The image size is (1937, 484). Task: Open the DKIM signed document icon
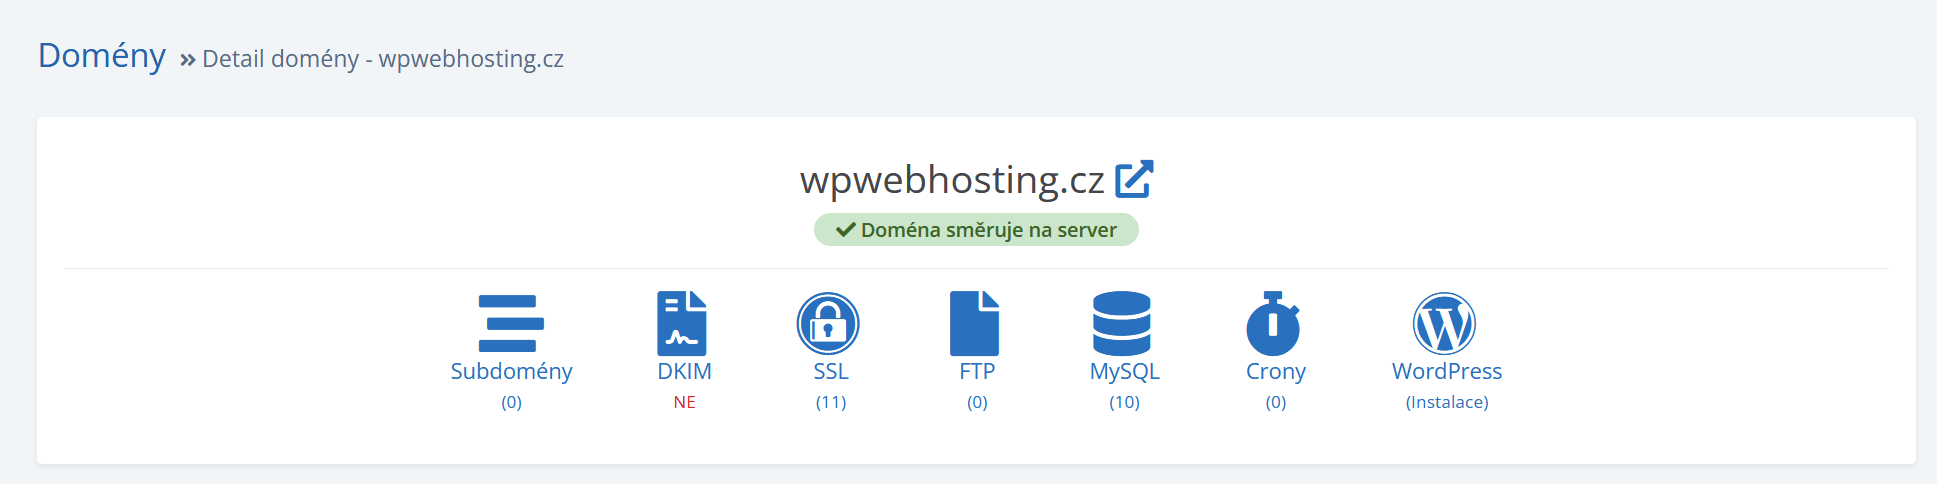682,323
